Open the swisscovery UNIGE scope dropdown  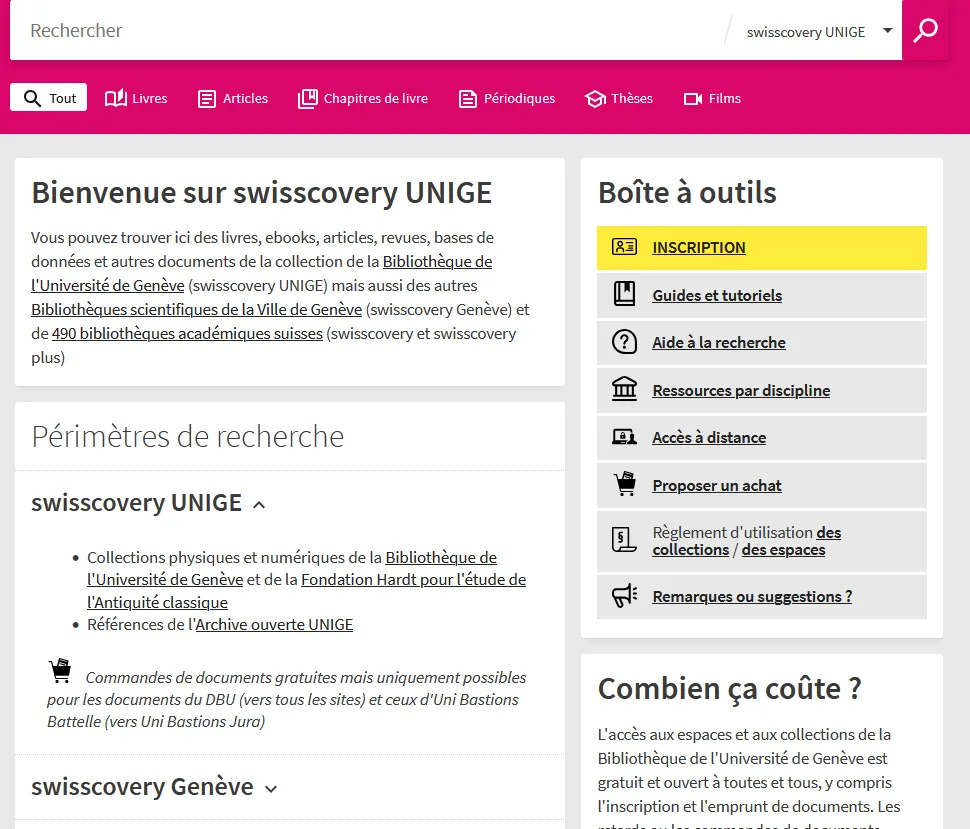point(819,32)
